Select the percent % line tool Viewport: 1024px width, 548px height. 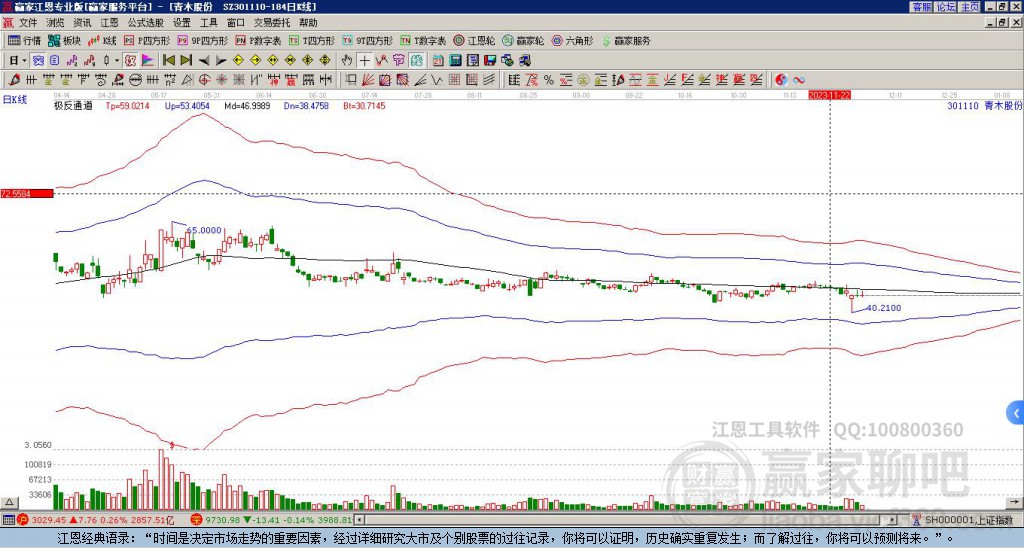[549, 80]
